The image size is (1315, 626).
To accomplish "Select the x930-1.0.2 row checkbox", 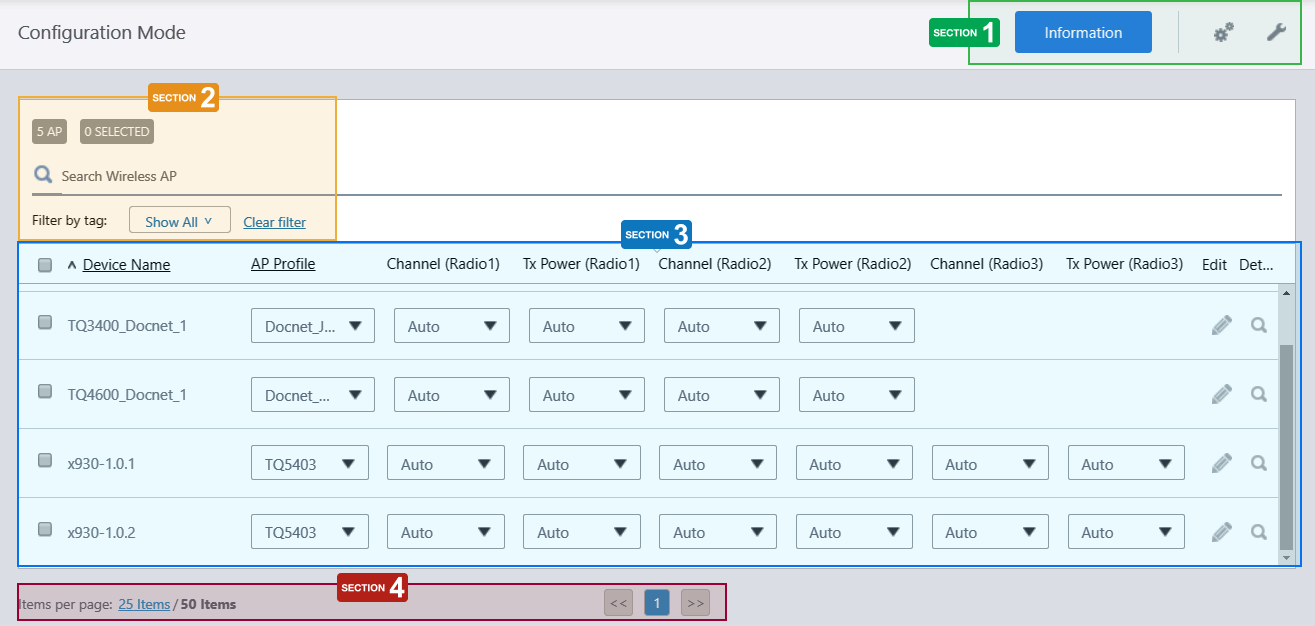I will (45, 529).
